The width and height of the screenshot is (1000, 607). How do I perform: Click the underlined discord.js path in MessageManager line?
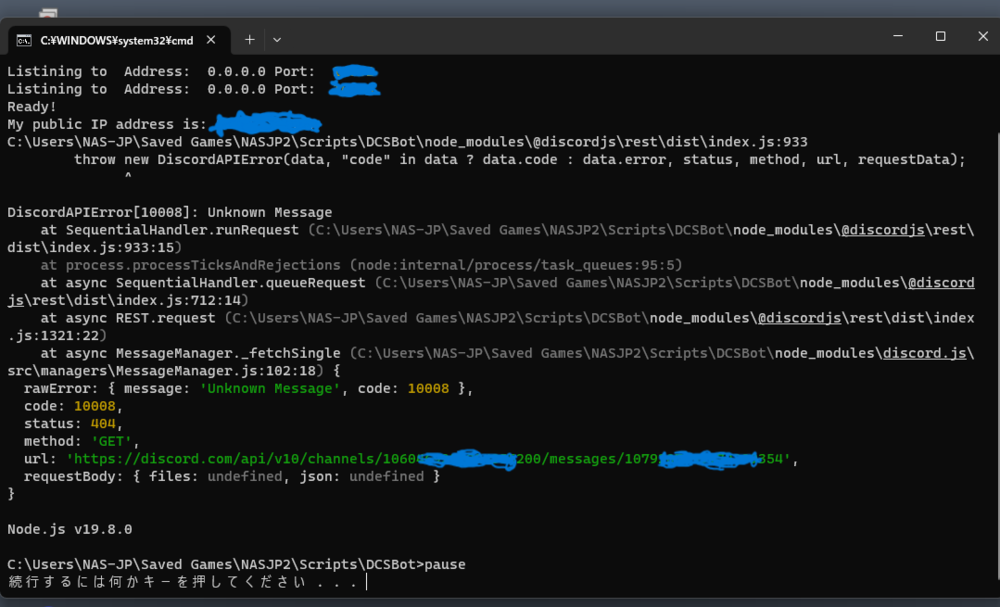click(x=924, y=353)
